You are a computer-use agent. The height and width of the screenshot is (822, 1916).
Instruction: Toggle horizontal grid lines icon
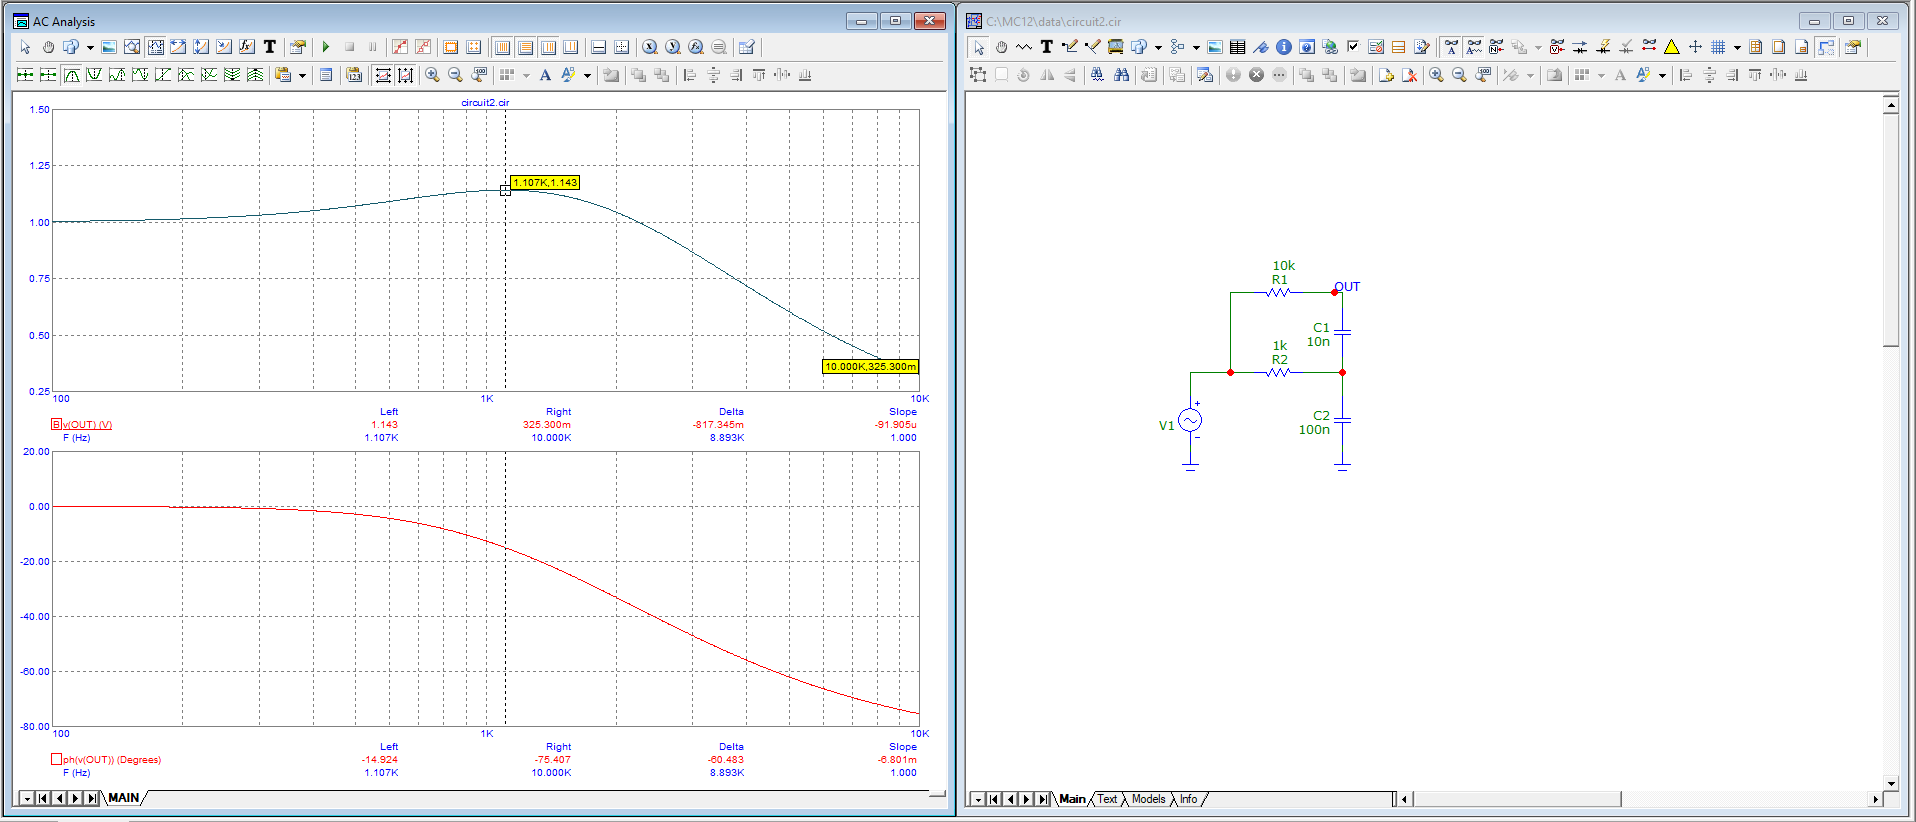525,47
